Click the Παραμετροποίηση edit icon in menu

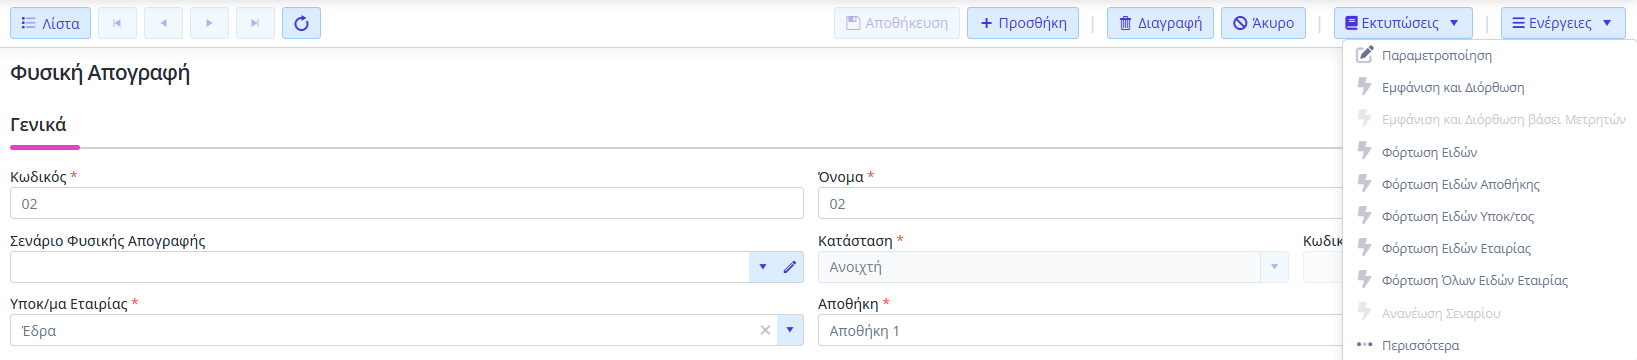coord(1365,55)
